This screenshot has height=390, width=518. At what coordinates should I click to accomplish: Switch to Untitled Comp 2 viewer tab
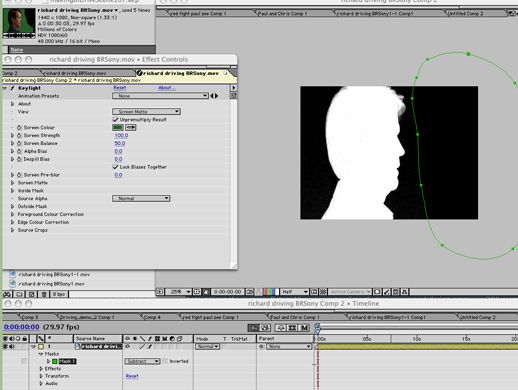click(x=465, y=14)
